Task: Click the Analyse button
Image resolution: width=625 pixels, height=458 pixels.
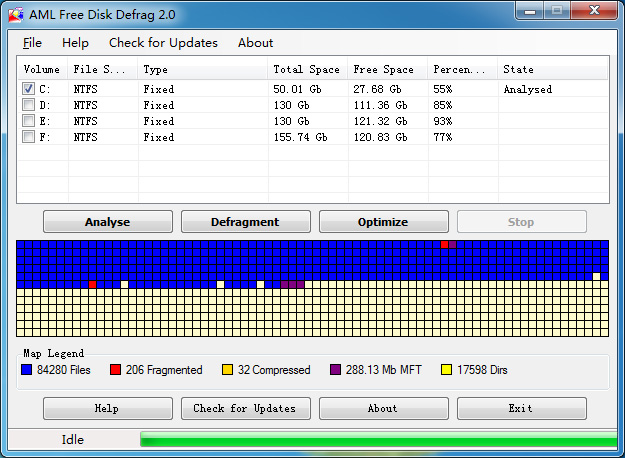Action: coord(108,222)
